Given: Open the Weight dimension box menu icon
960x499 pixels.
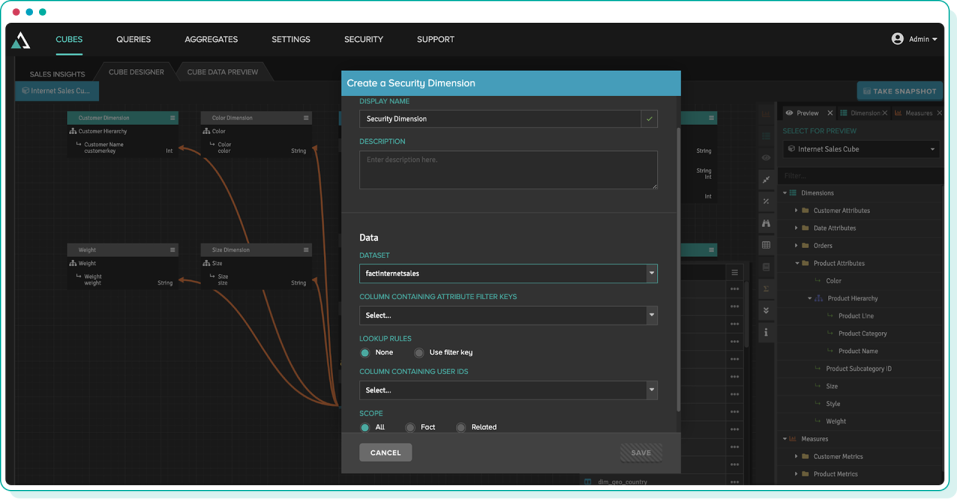Looking at the screenshot, I should click(173, 250).
